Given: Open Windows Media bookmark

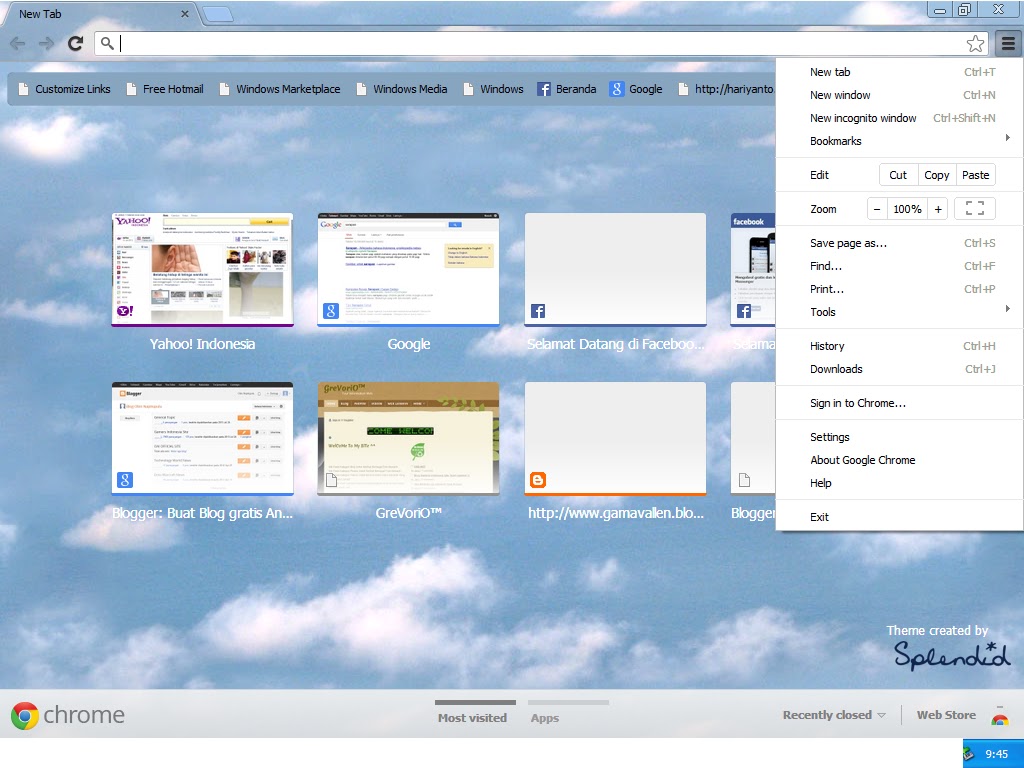Looking at the screenshot, I should pos(402,89).
